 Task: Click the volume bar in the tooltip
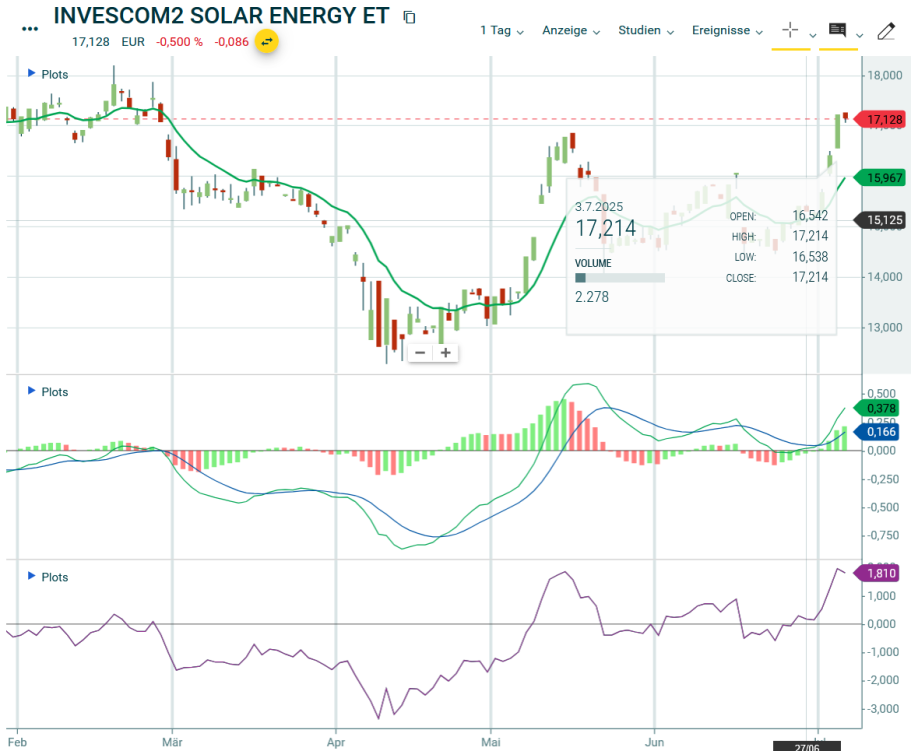coord(619,278)
